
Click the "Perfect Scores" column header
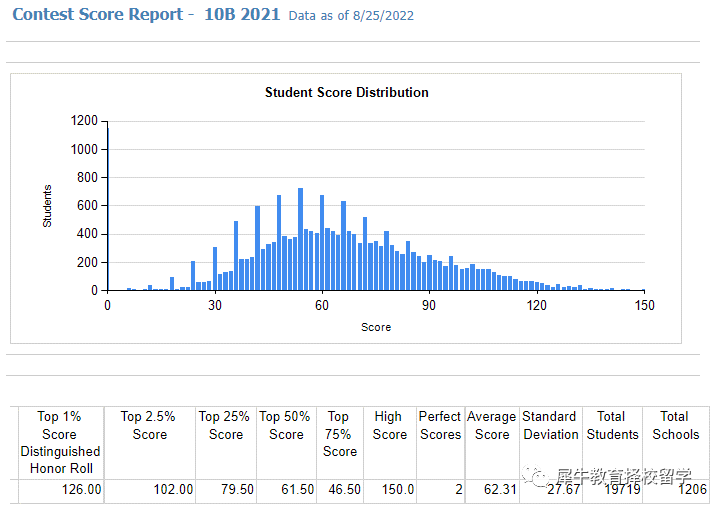pos(440,425)
